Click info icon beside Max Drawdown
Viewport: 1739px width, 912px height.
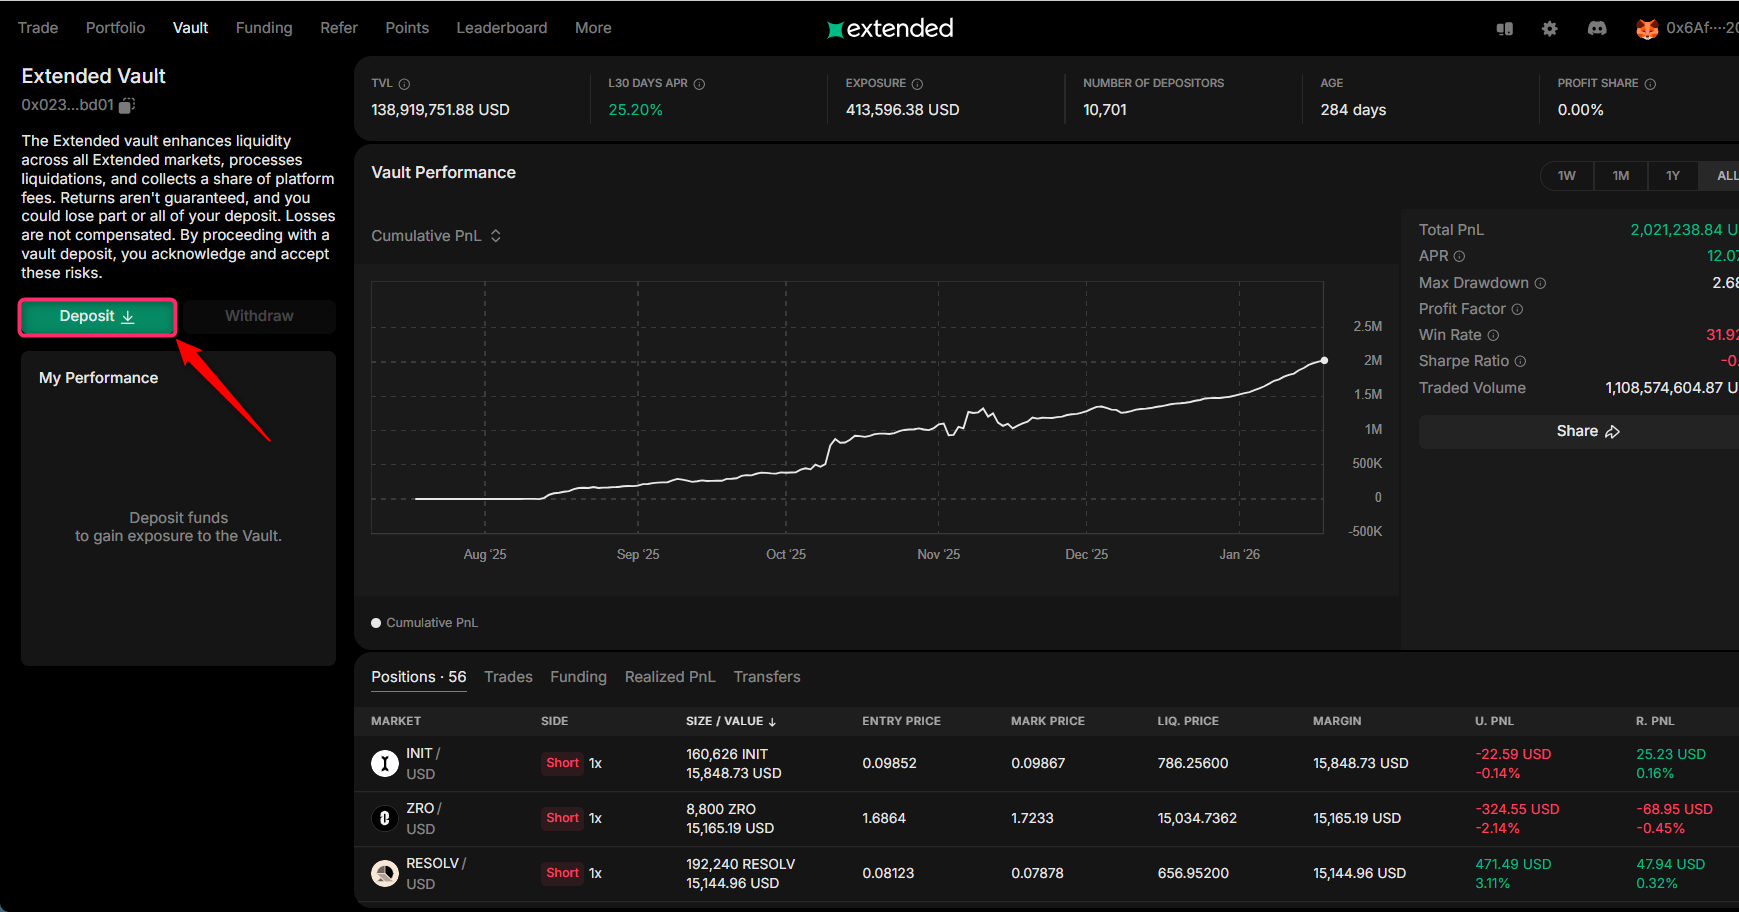[x=1540, y=283]
